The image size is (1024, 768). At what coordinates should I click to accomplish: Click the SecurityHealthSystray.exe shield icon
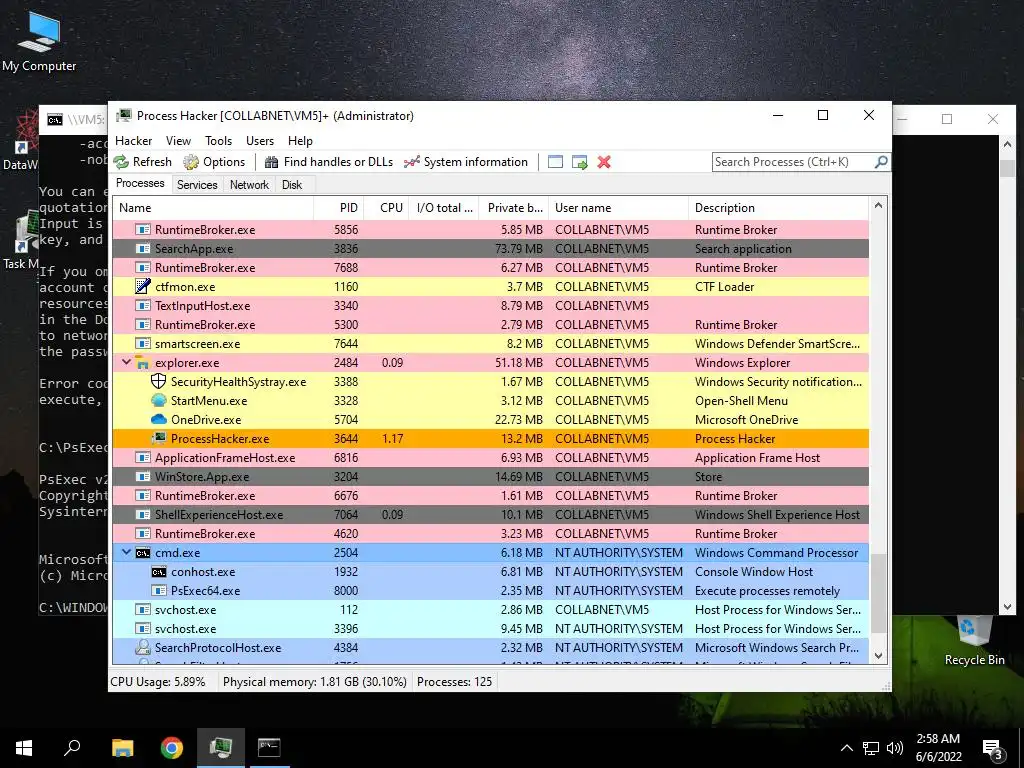(x=159, y=381)
